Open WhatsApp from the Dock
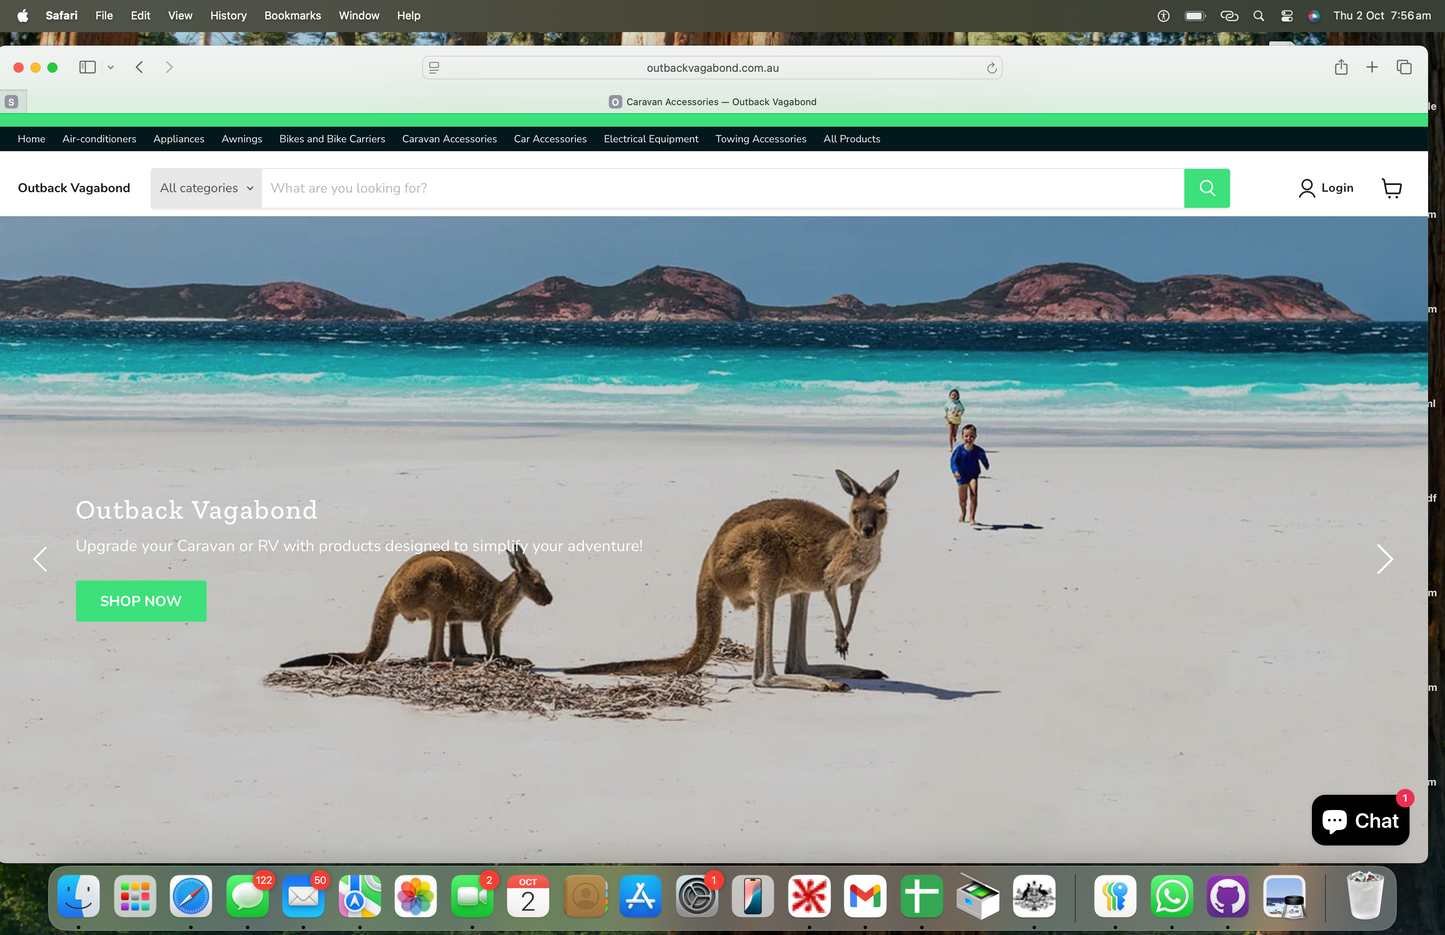 tap(1171, 896)
